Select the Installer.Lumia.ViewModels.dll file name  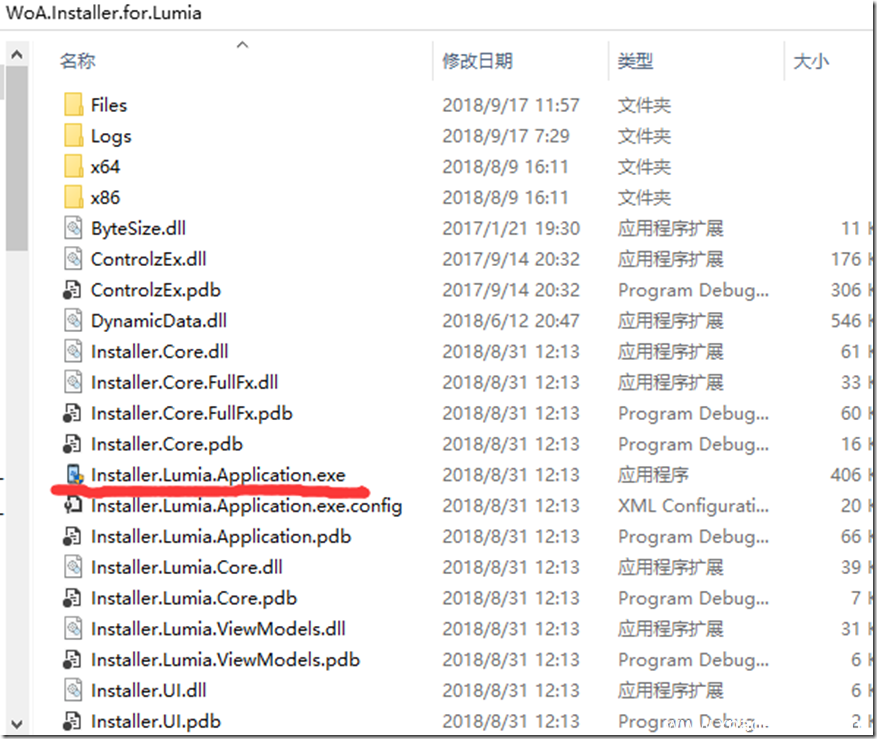coord(218,628)
